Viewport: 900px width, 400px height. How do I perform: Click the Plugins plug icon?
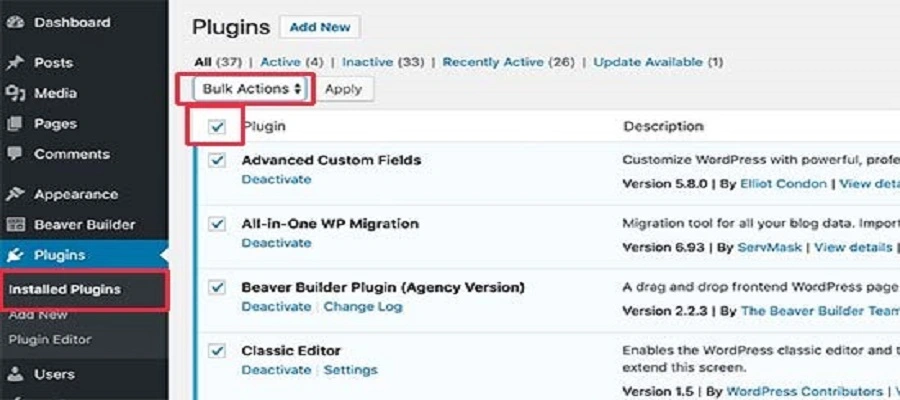tap(15, 255)
